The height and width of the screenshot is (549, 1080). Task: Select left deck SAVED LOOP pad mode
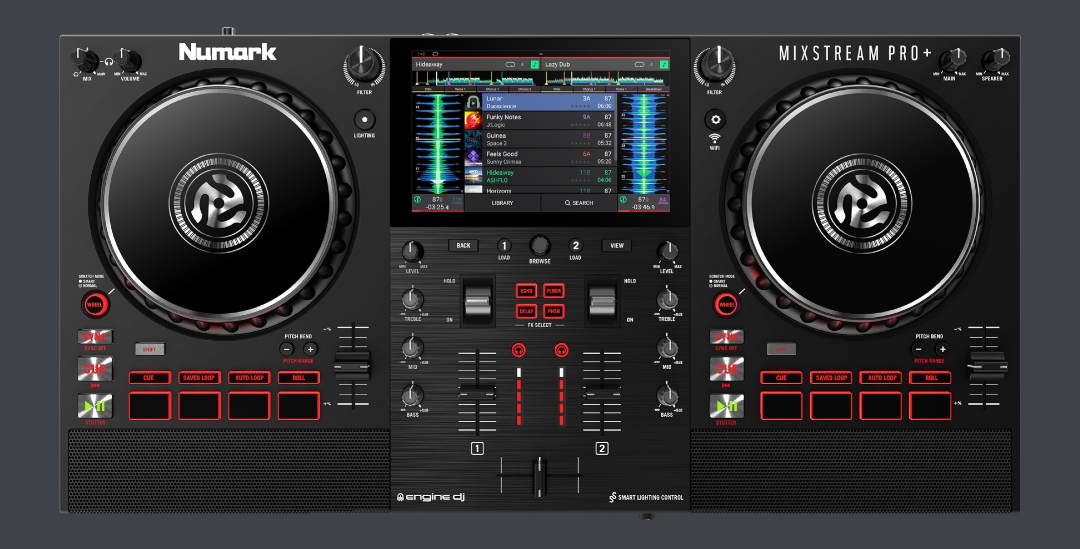[x=199, y=378]
